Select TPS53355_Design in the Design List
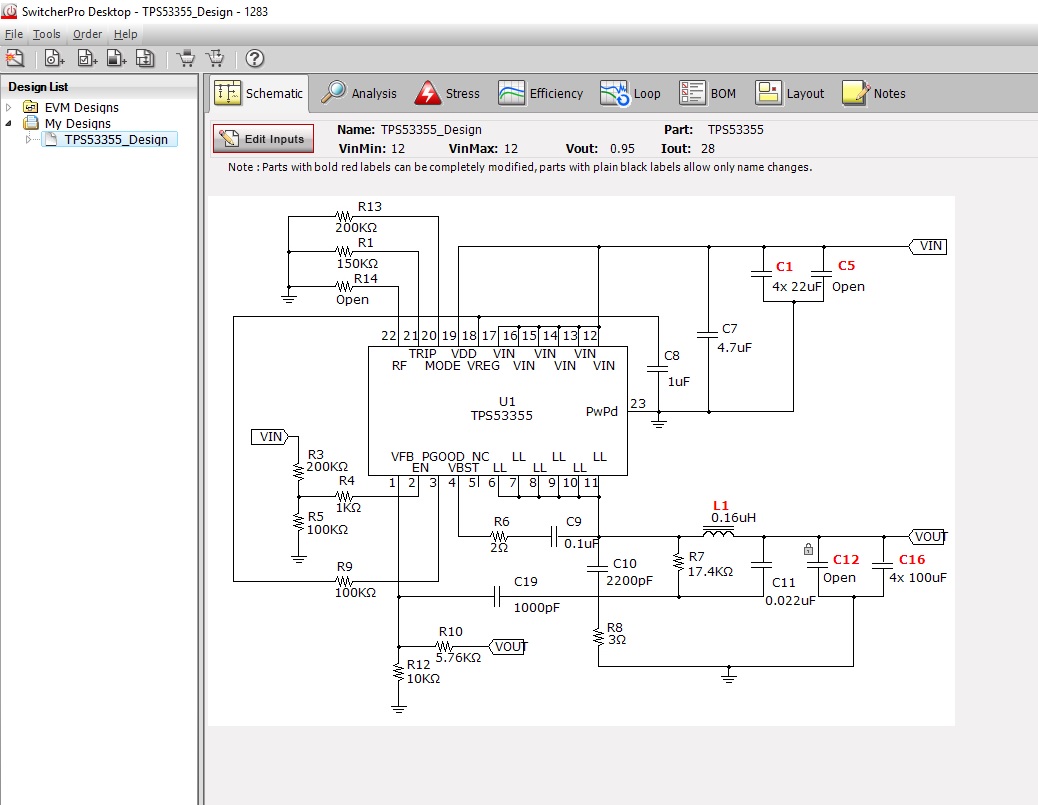 (x=116, y=139)
